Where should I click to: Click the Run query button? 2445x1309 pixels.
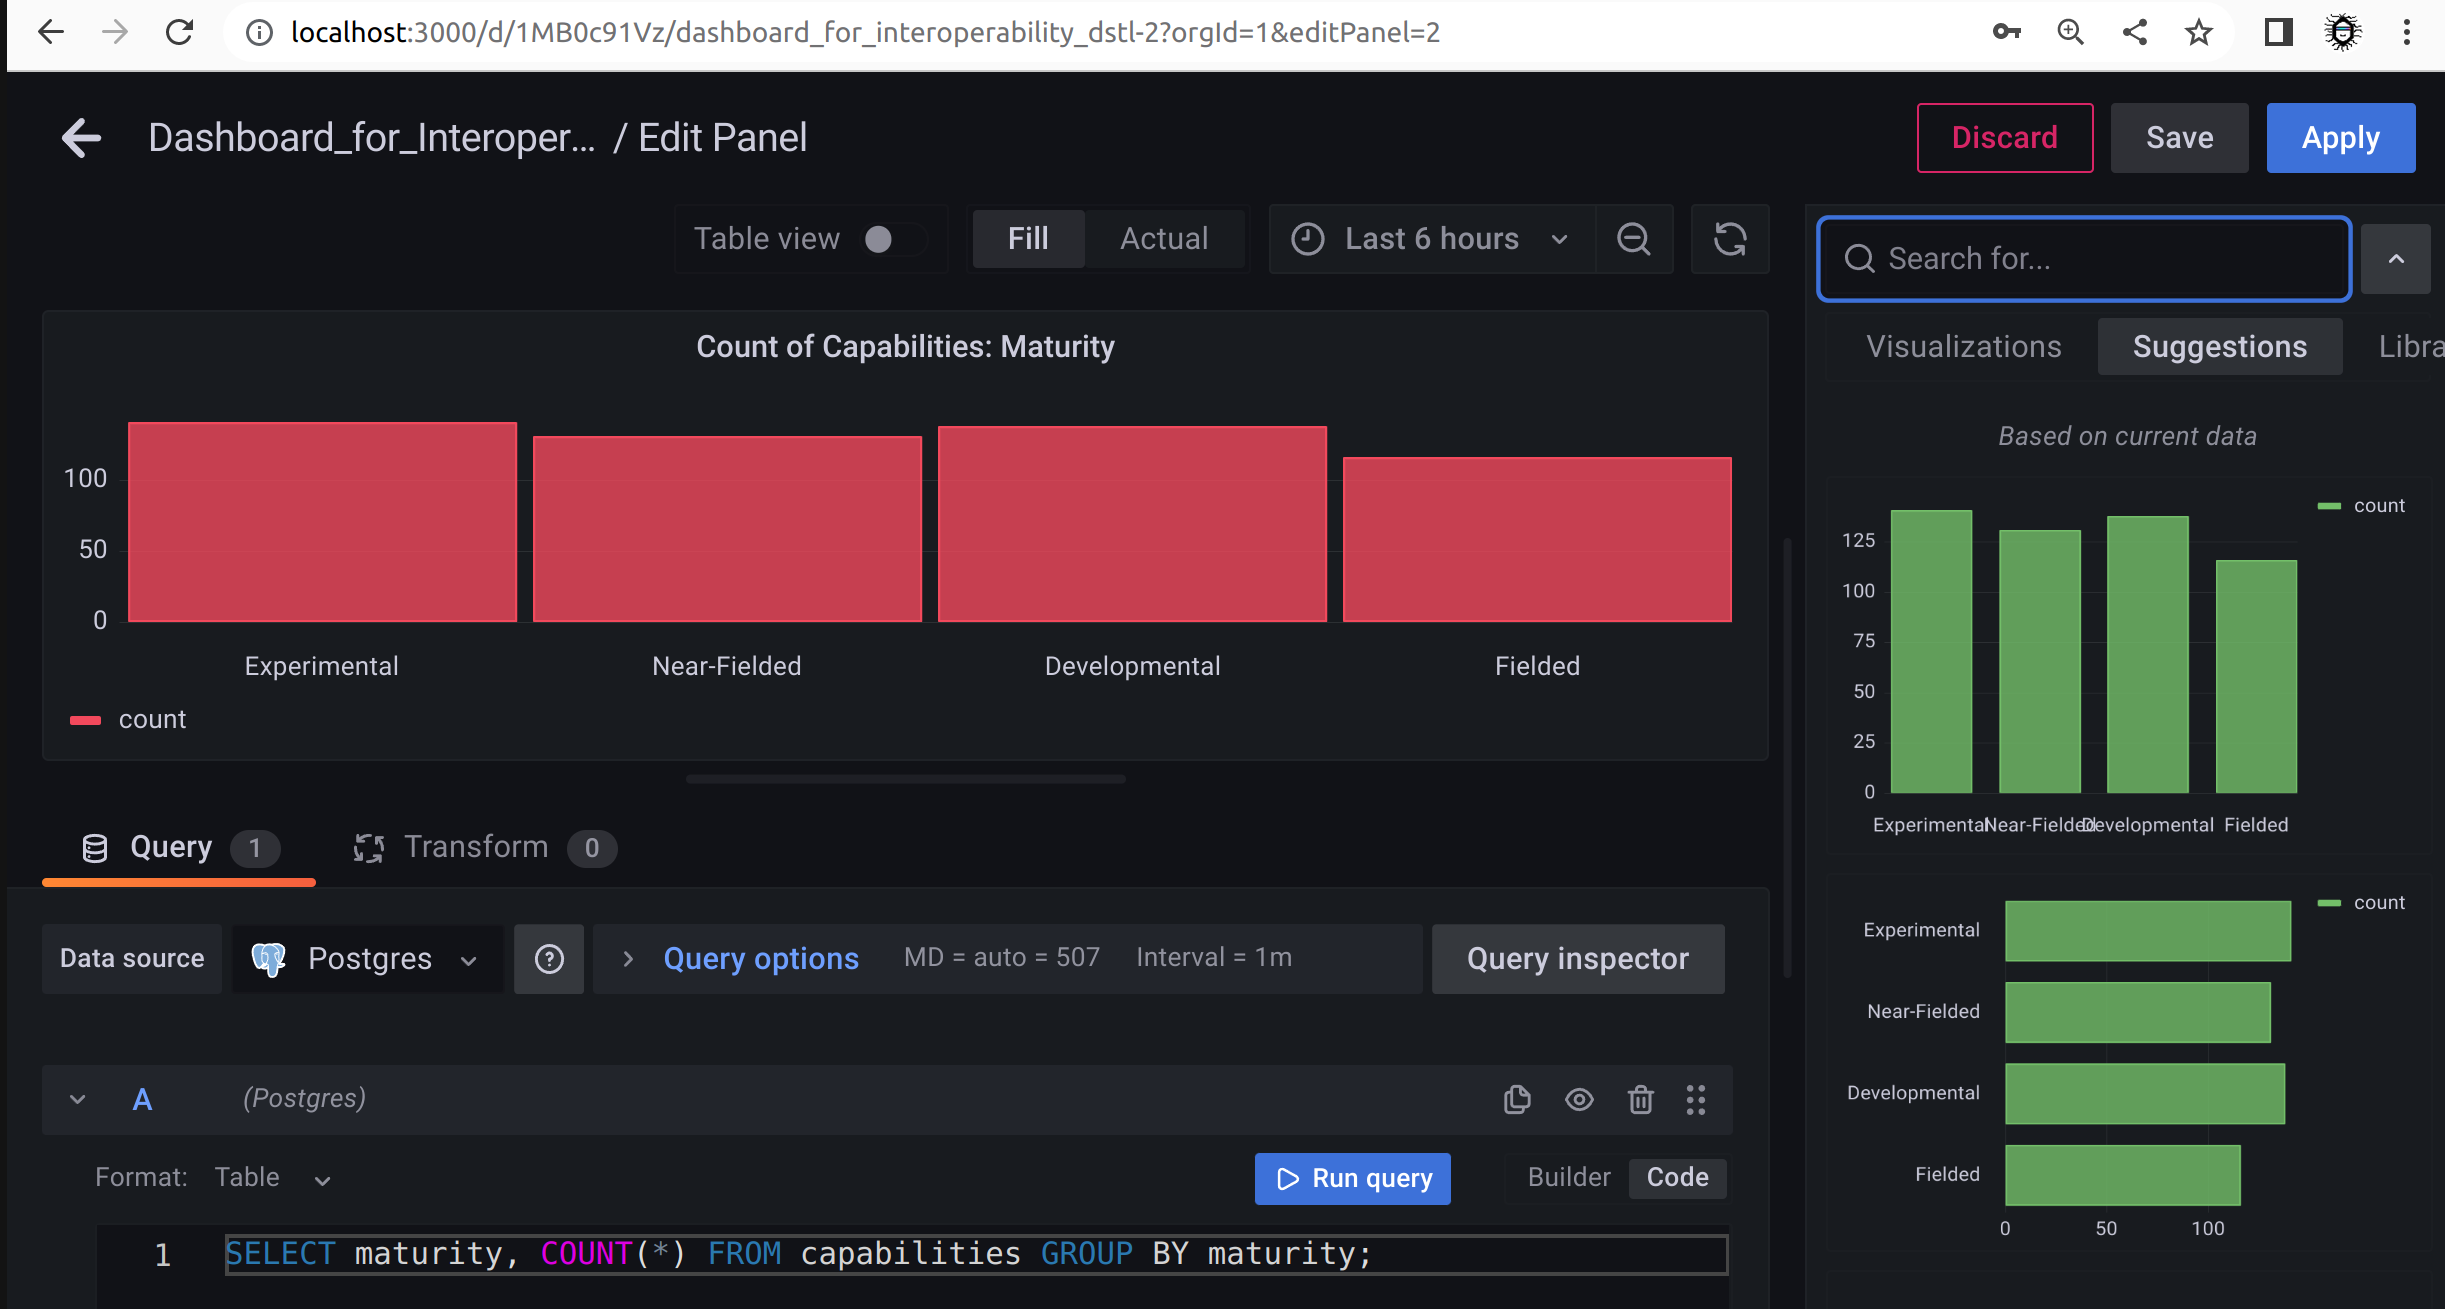1352,1179
